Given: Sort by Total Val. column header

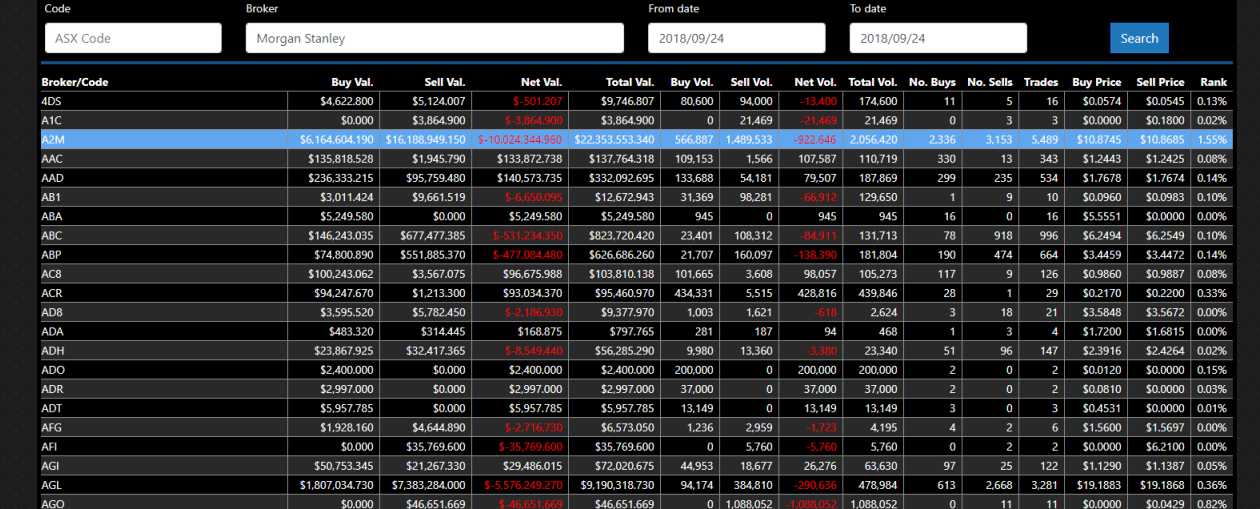Looking at the screenshot, I should (629, 82).
